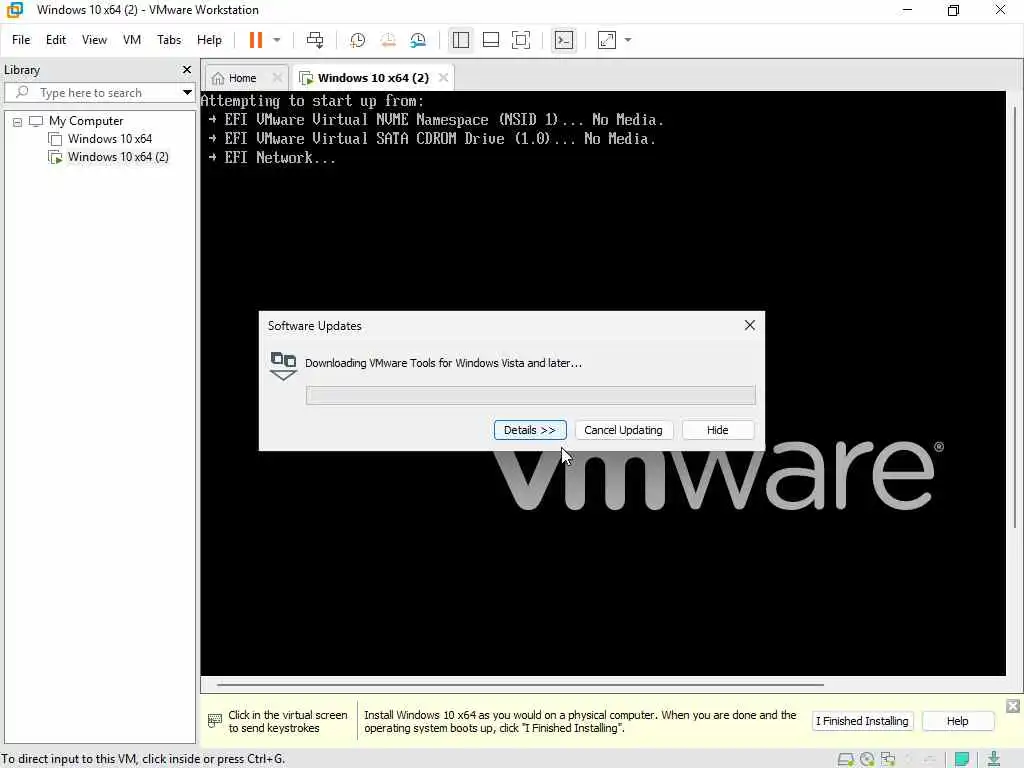
Task: Click the keyboard icon in hint bar
Action: pyautogui.click(x=215, y=721)
